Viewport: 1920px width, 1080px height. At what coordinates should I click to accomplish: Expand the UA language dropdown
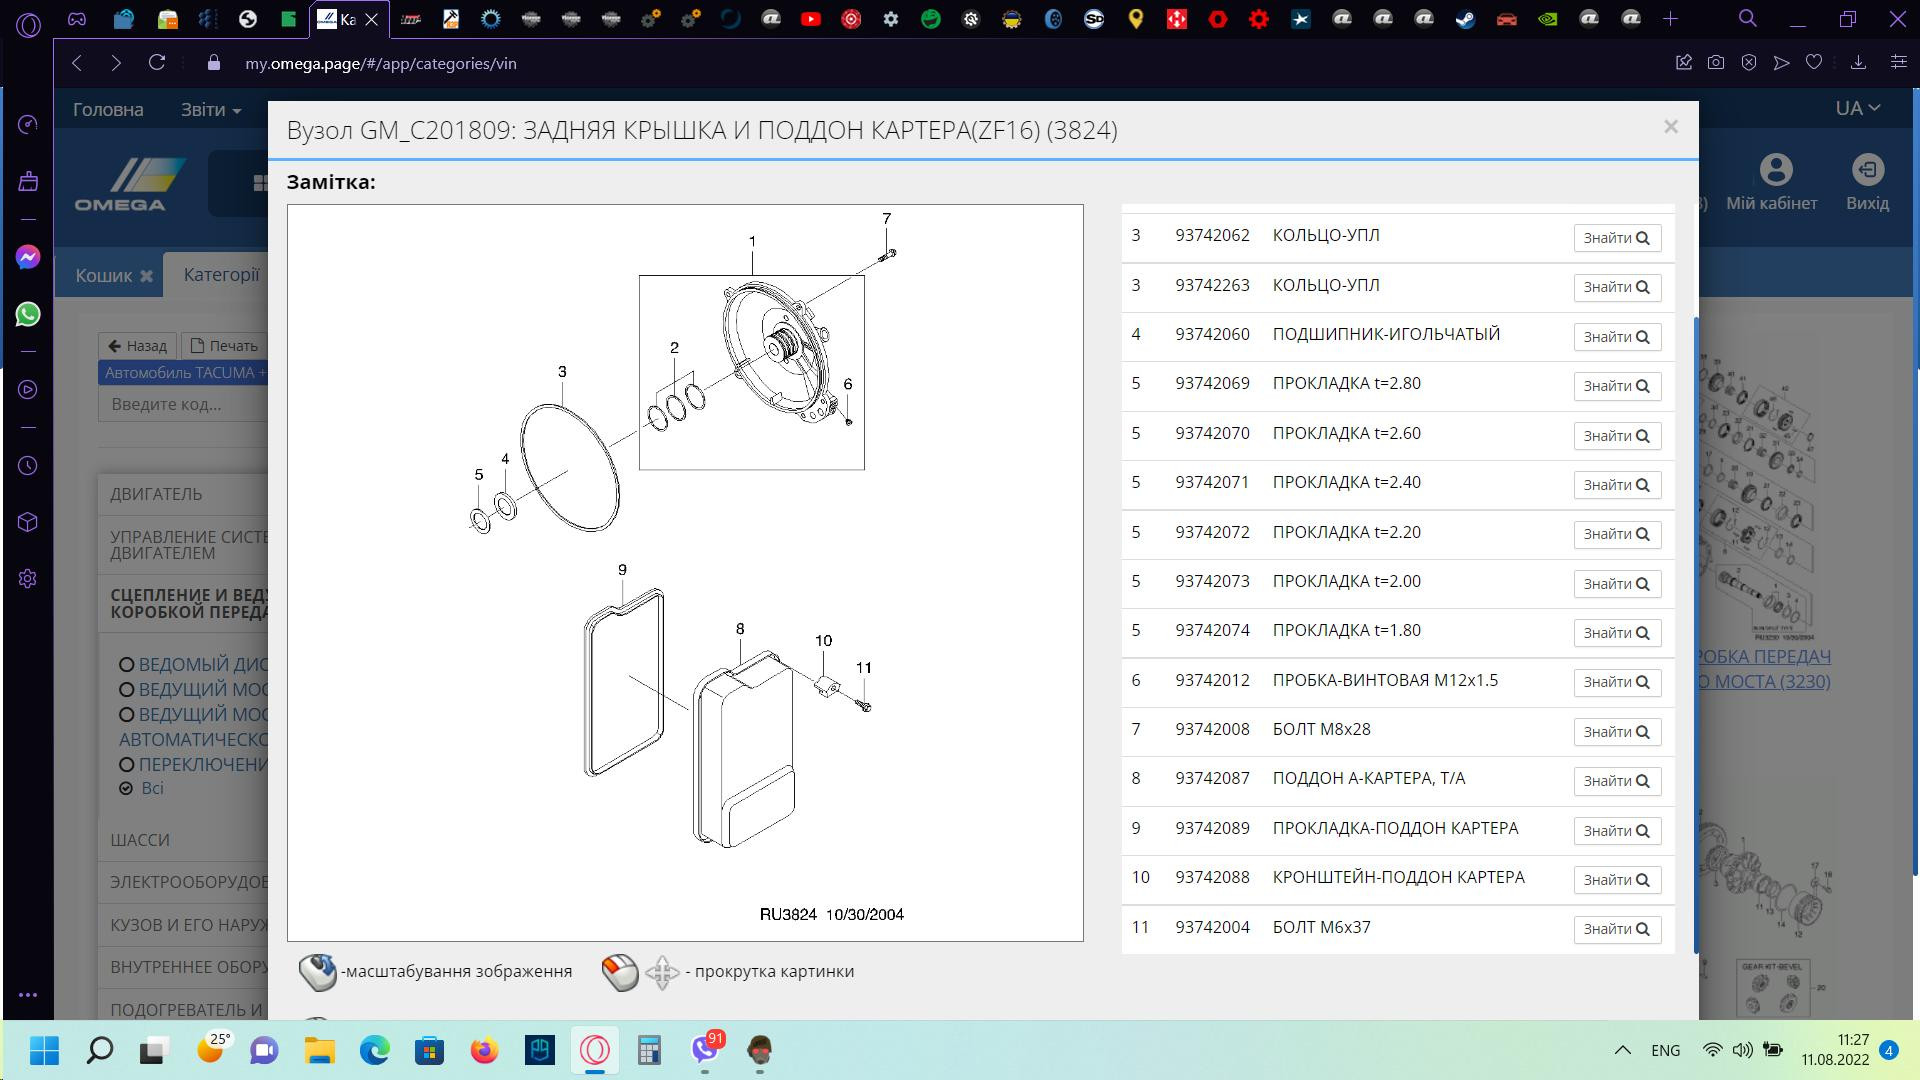[x=1857, y=108]
